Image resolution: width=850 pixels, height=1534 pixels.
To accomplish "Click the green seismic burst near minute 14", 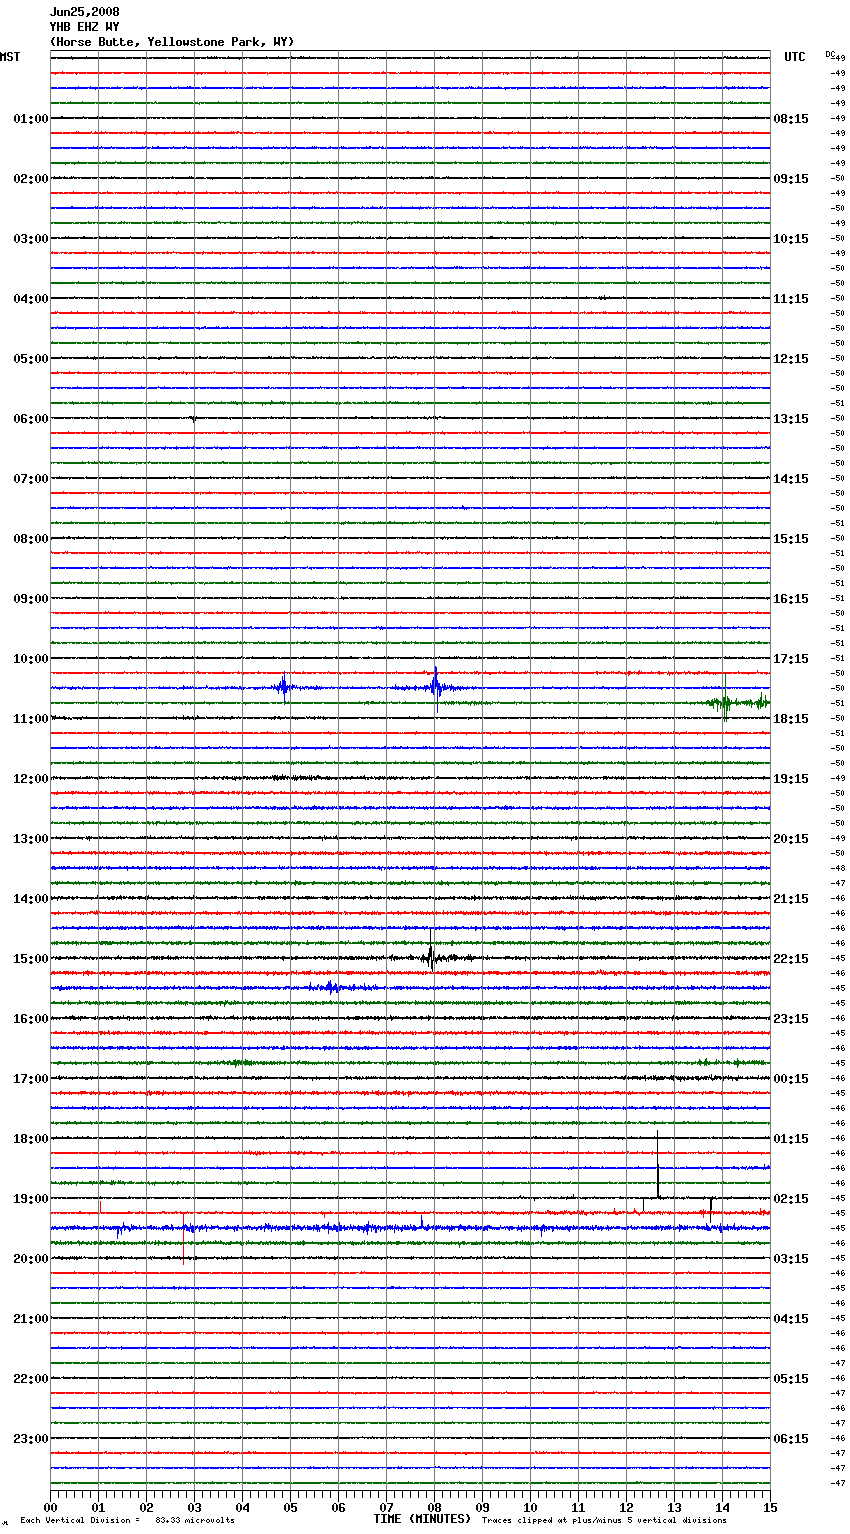I will pos(725,702).
